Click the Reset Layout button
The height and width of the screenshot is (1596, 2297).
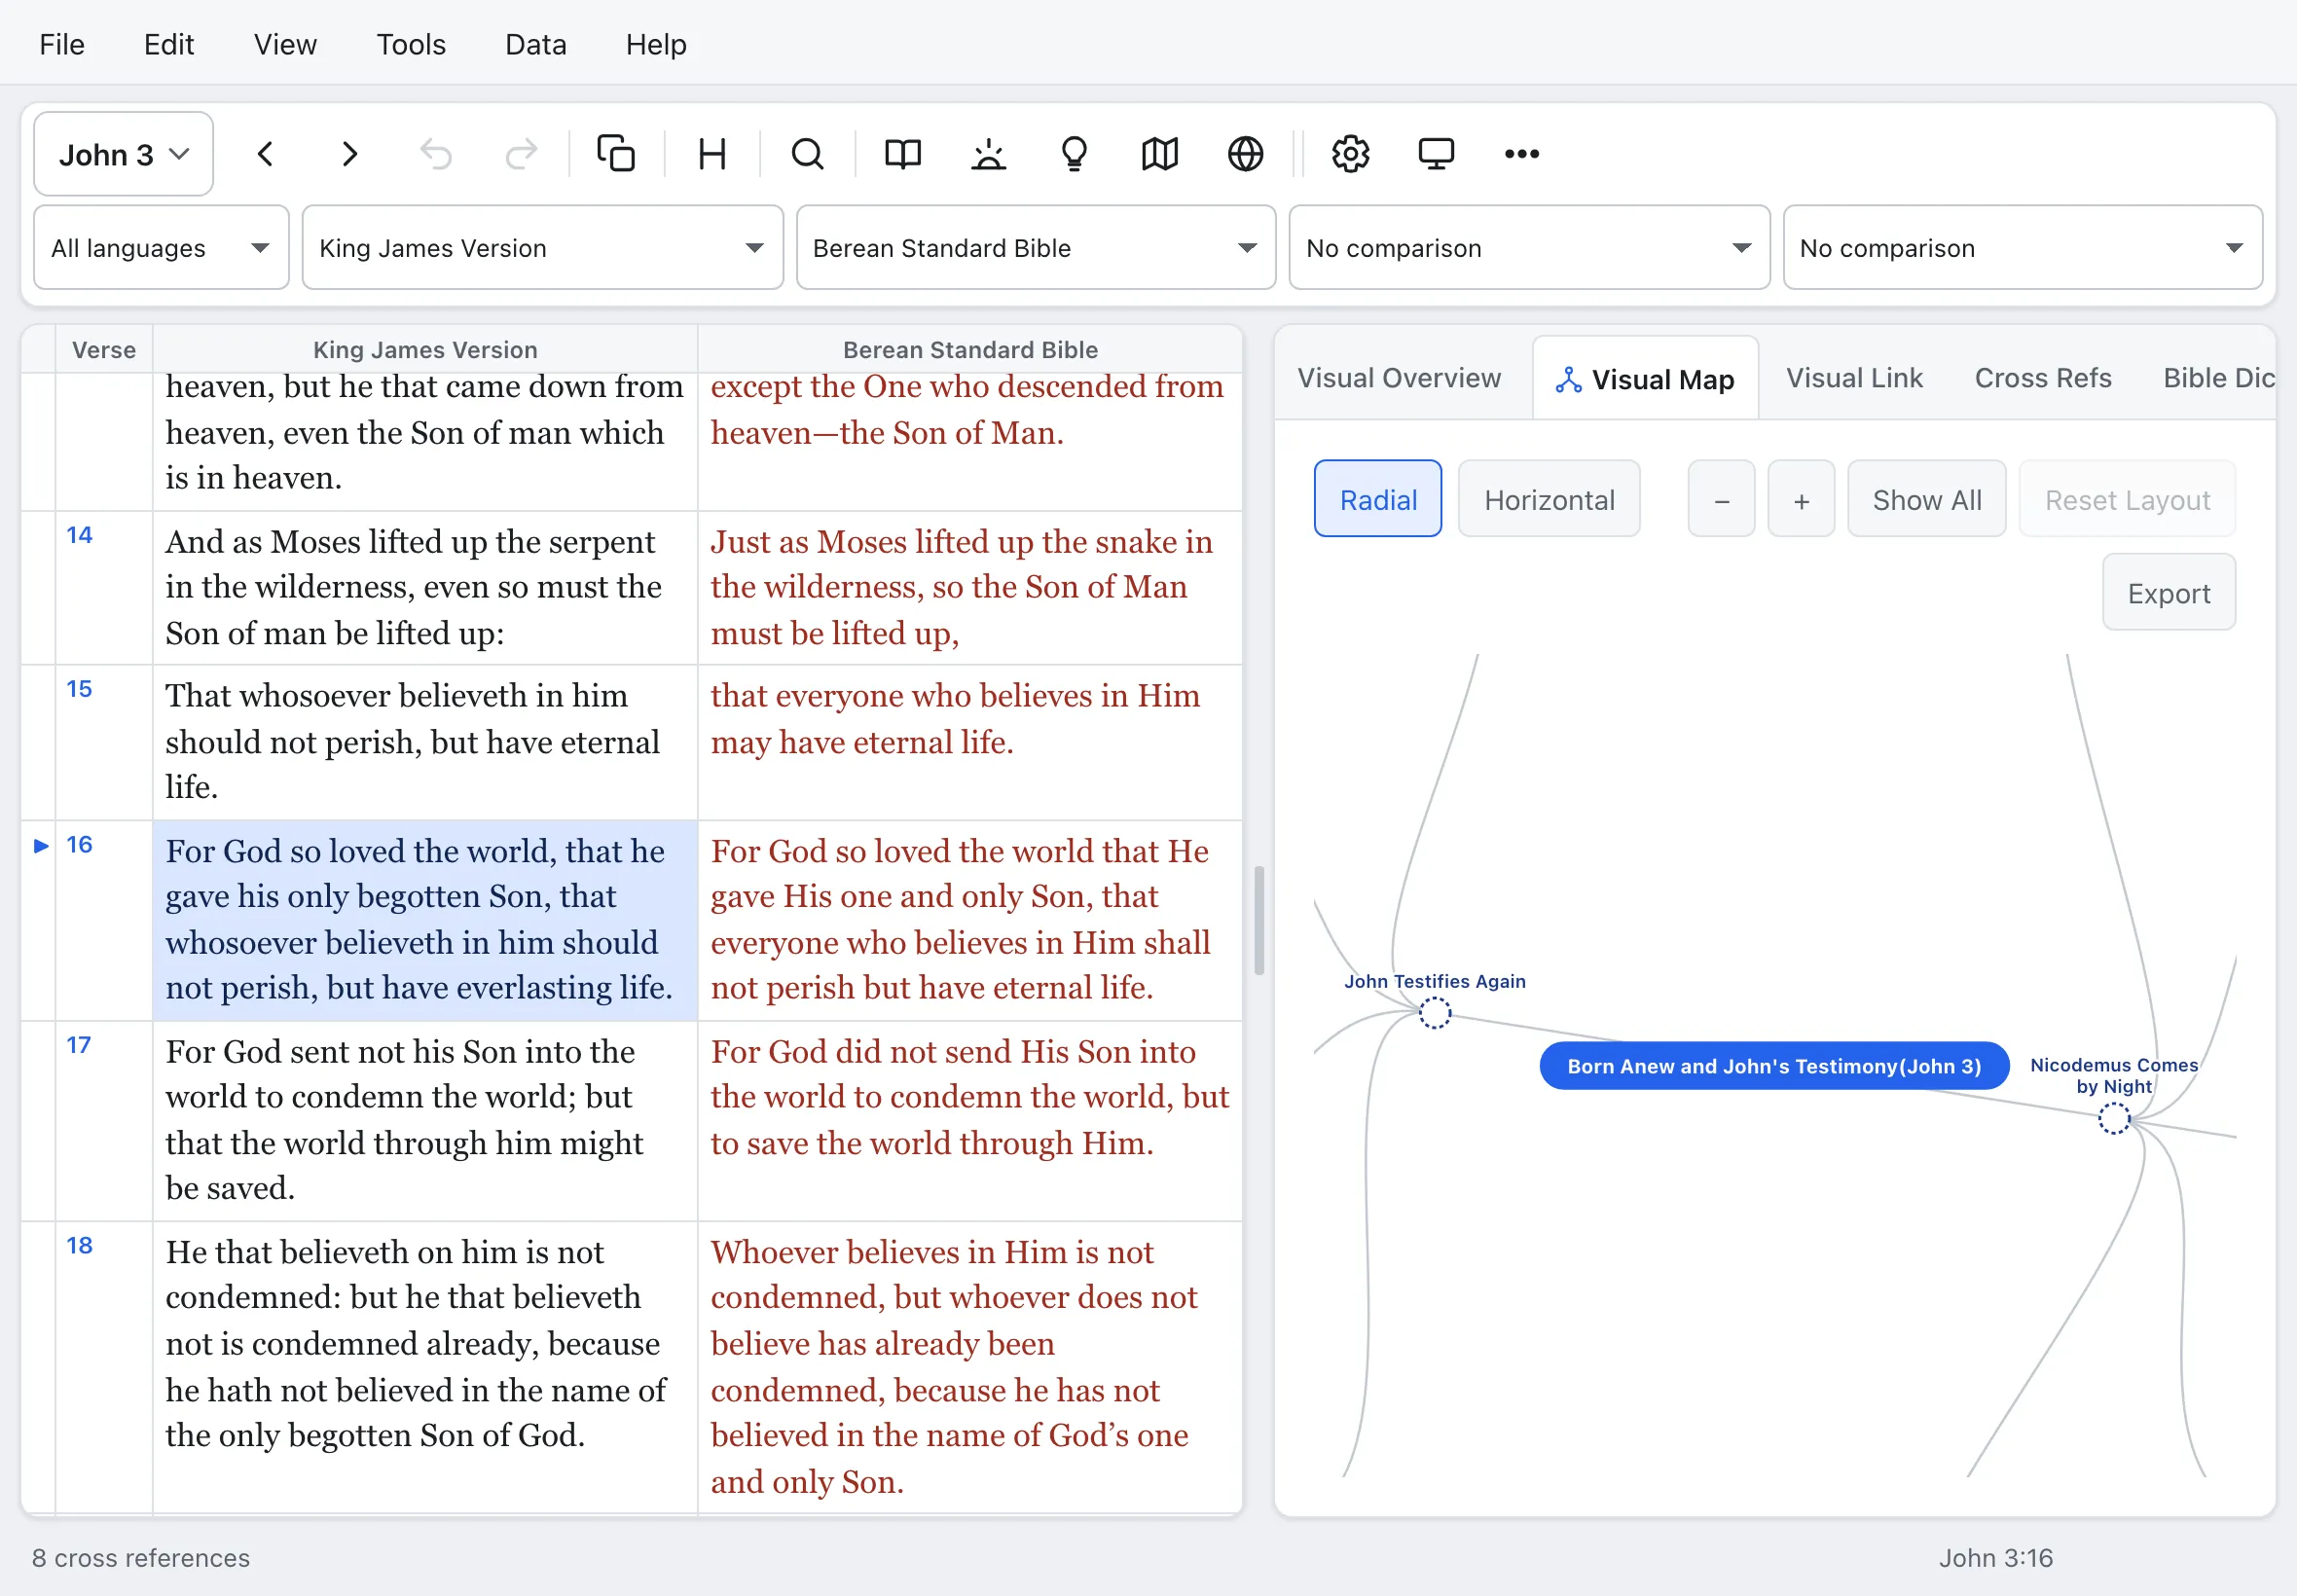tap(2127, 499)
